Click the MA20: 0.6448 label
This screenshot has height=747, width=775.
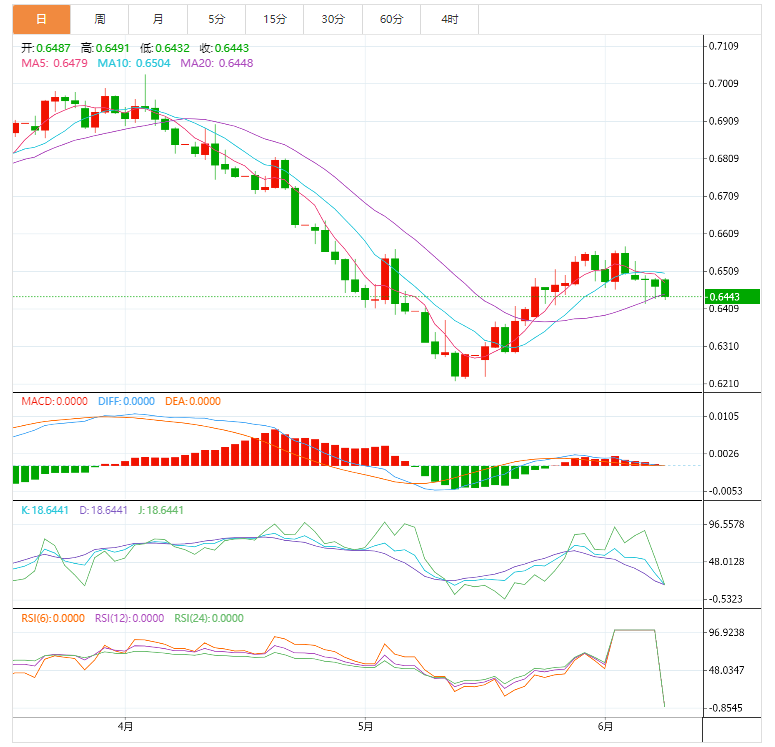[x=216, y=63]
